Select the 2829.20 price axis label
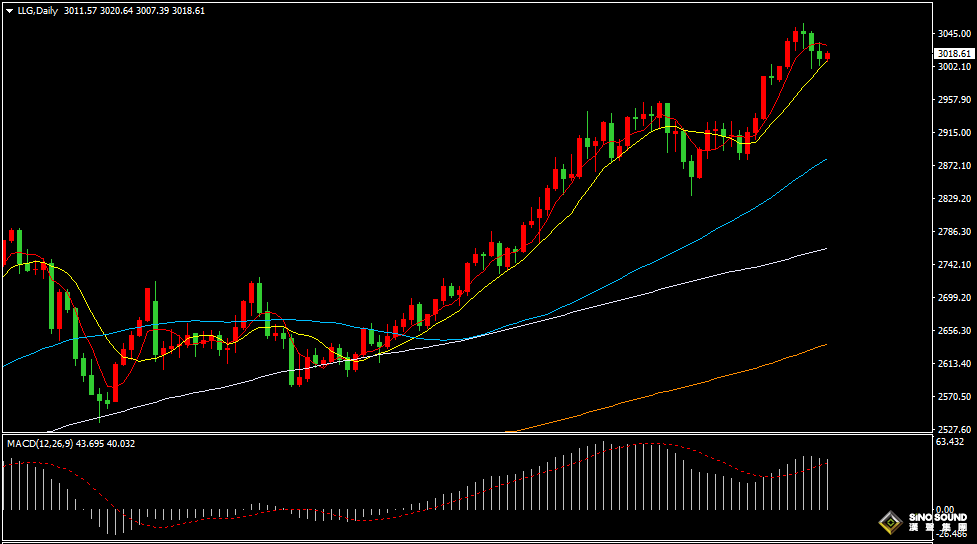This screenshot has width=977, height=544. [954, 199]
